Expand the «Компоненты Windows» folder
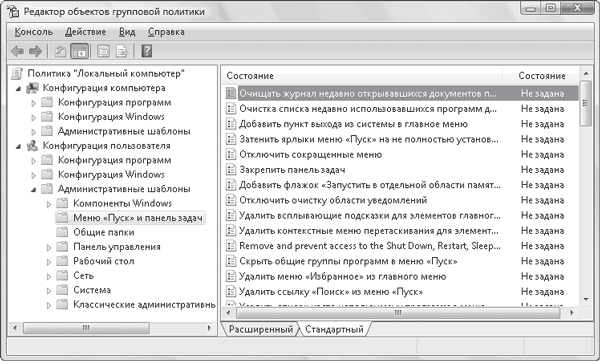This screenshot has height=361, width=600. [x=49, y=204]
